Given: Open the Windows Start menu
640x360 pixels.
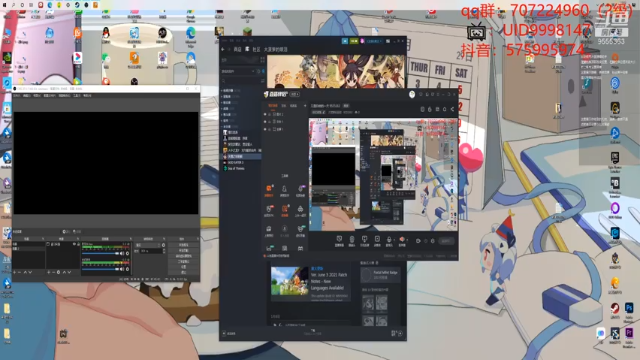Looking at the screenshot, I should [x=4, y=5].
